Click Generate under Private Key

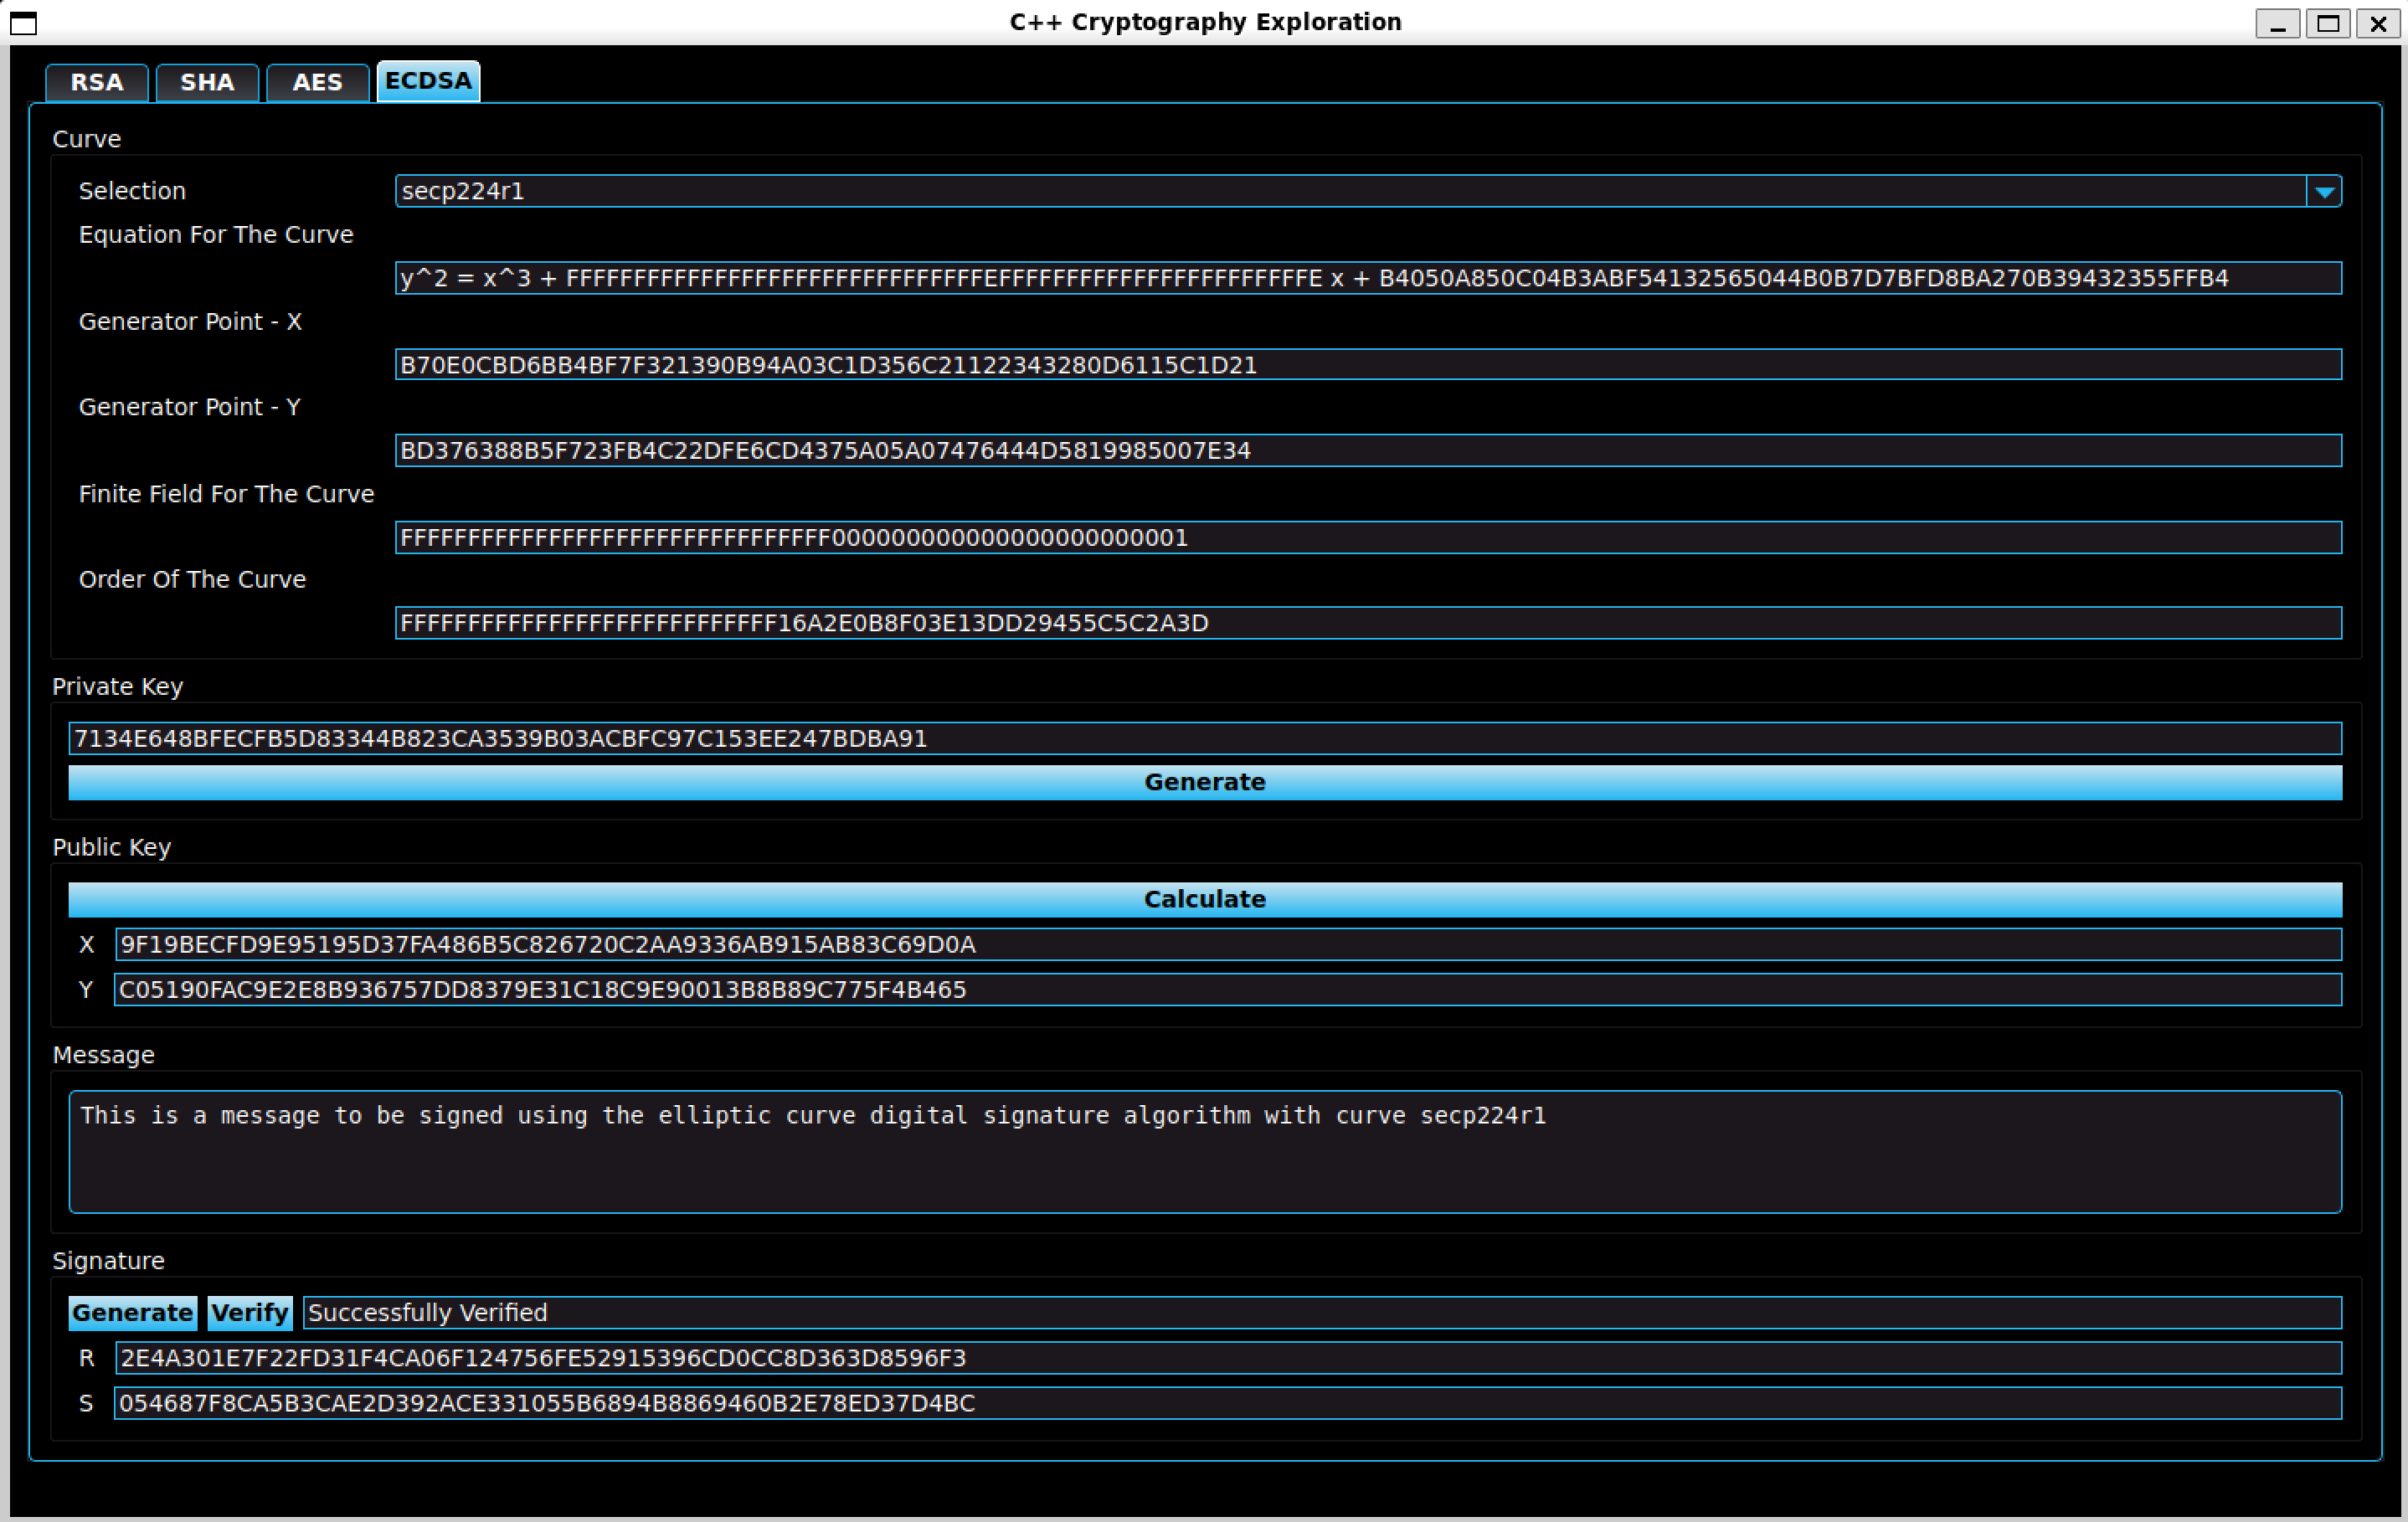1204,782
